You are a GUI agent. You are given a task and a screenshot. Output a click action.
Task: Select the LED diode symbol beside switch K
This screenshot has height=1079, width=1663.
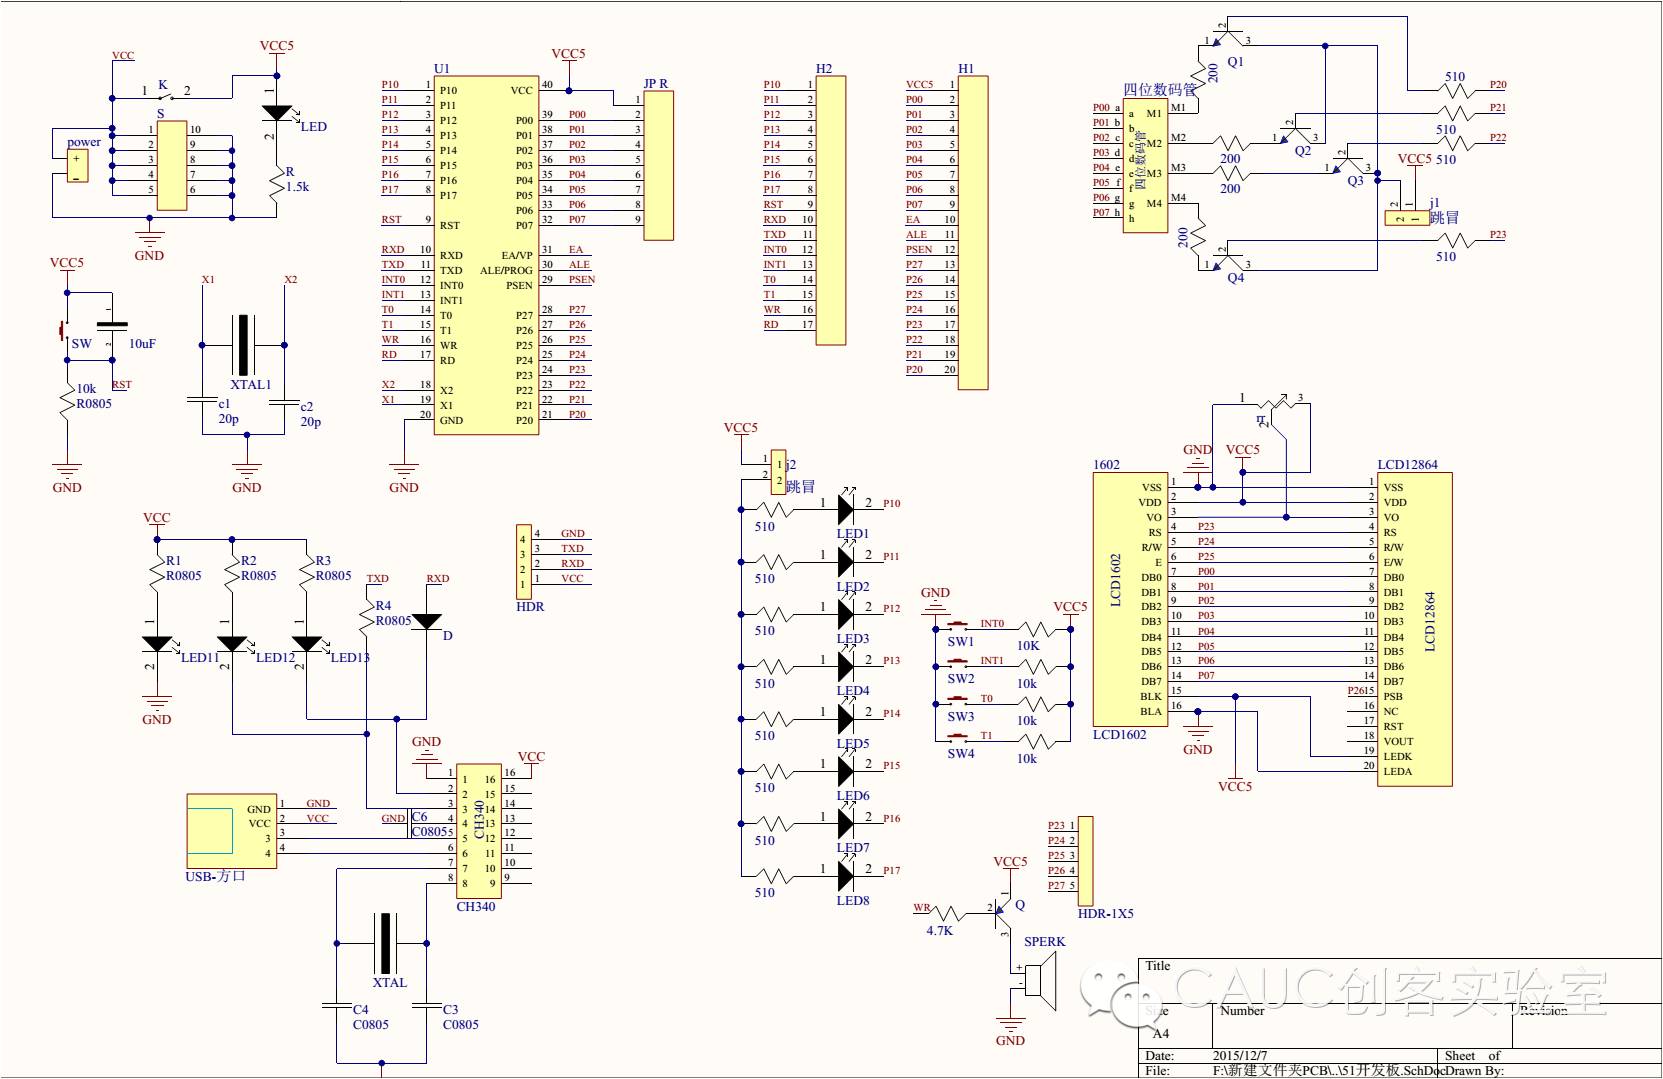click(277, 114)
